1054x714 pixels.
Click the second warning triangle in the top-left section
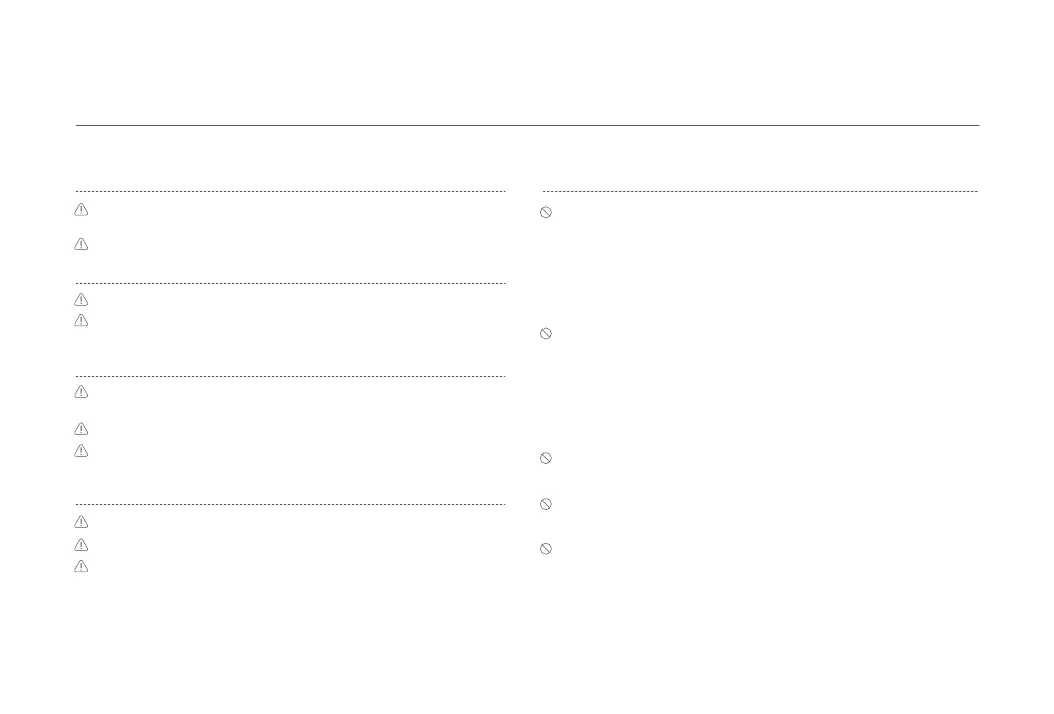[82, 244]
